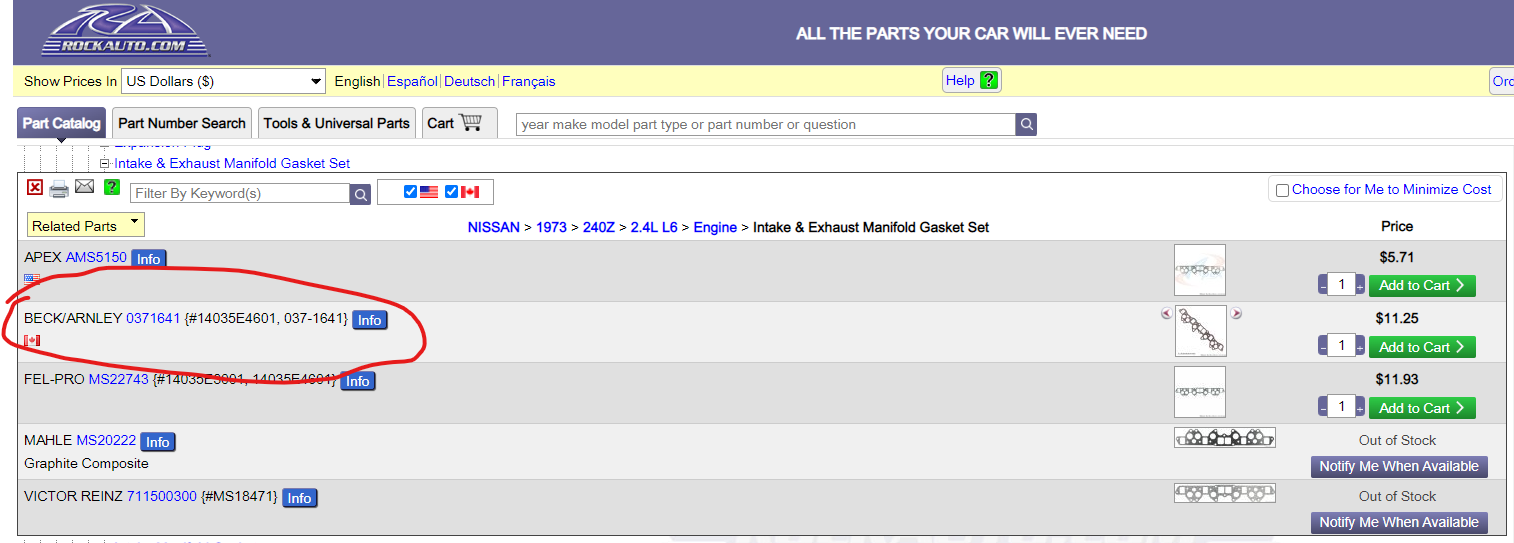The image size is (1514, 543).
Task: Toggle the US flag warehouse checkbox
Action: (411, 192)
